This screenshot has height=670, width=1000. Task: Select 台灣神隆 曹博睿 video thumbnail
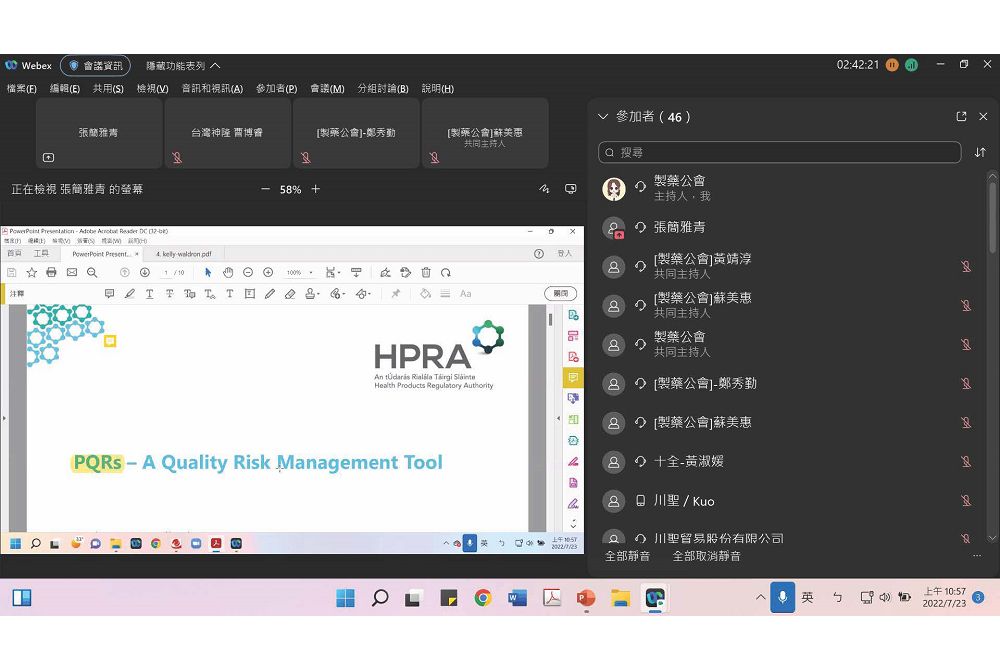[227, 133]
